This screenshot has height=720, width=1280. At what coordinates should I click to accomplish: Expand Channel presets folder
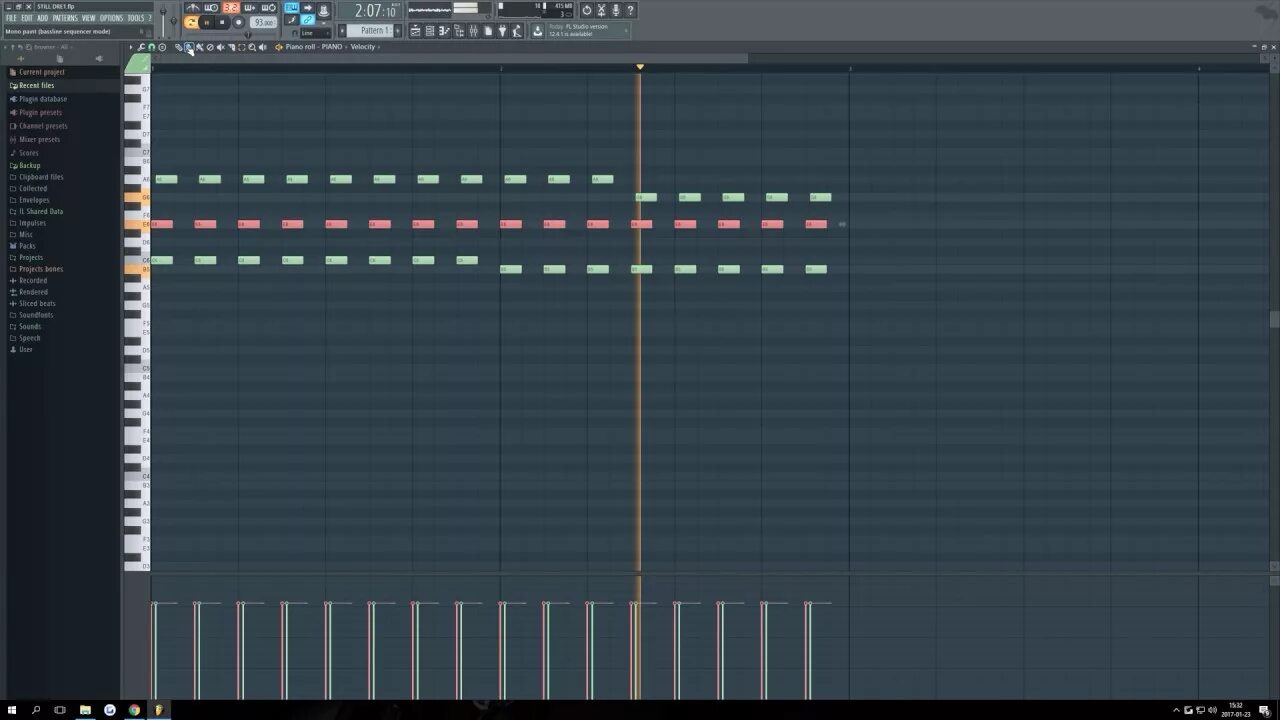43,126
